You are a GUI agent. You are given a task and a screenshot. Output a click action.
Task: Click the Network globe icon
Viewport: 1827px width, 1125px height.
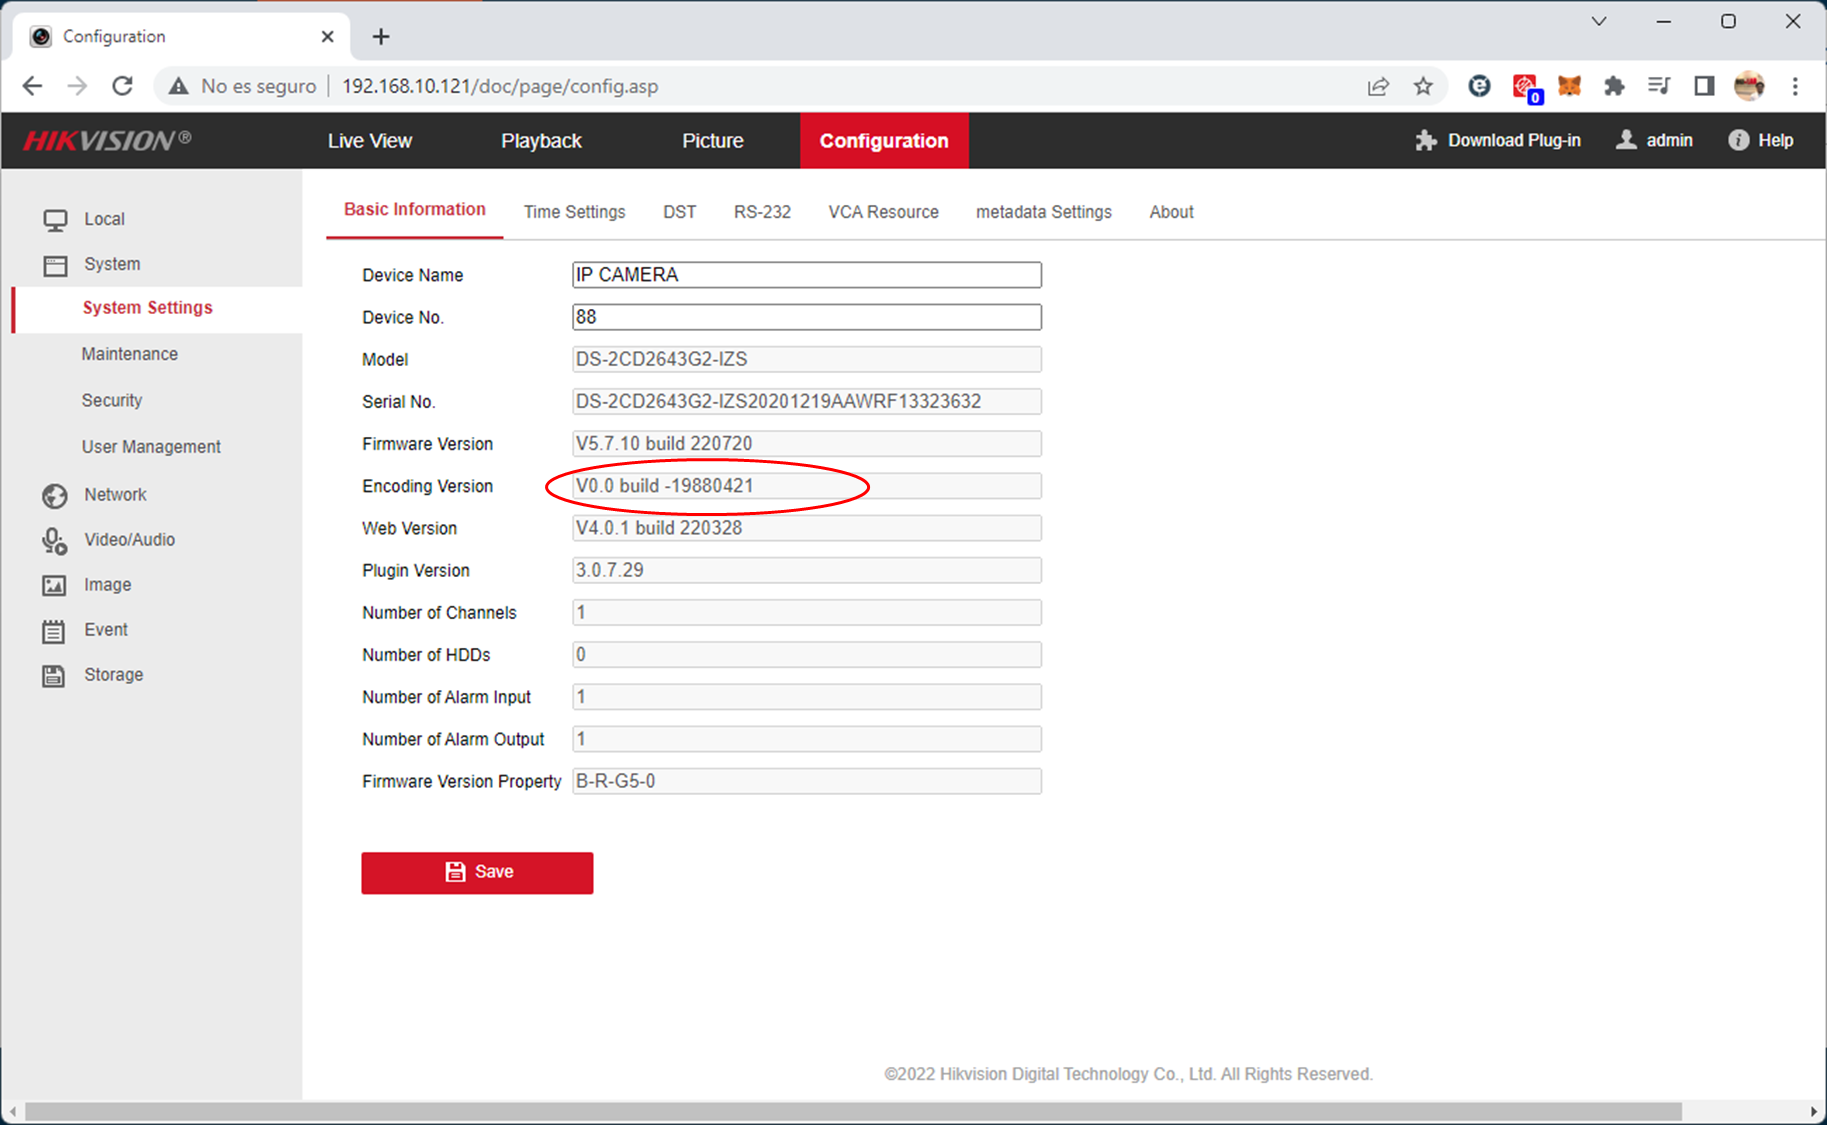click(55, 496)
